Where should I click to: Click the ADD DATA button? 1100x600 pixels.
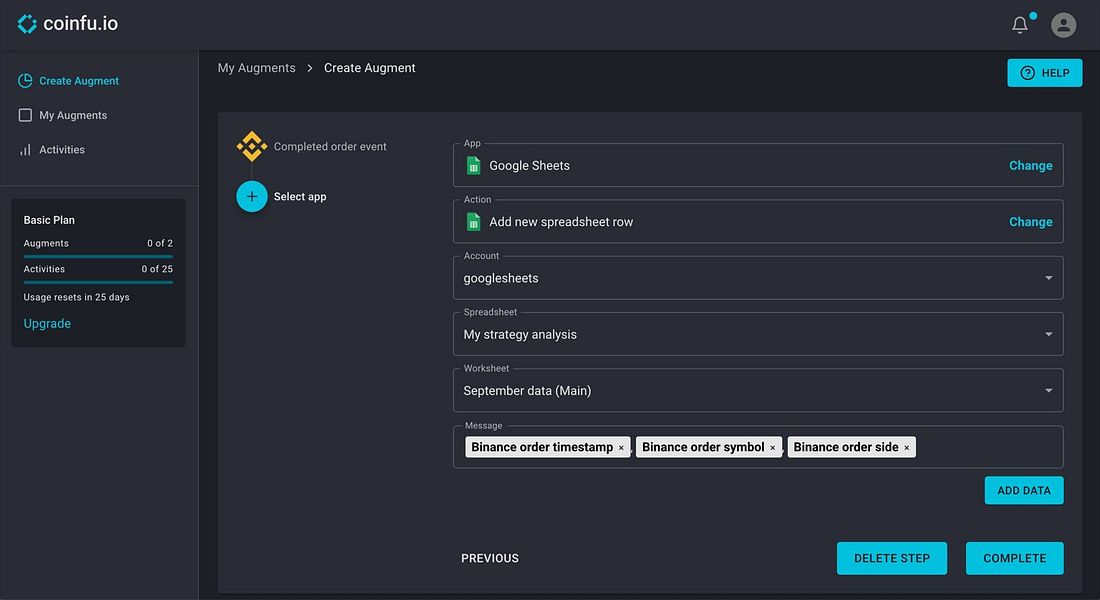coord(1024,491)
